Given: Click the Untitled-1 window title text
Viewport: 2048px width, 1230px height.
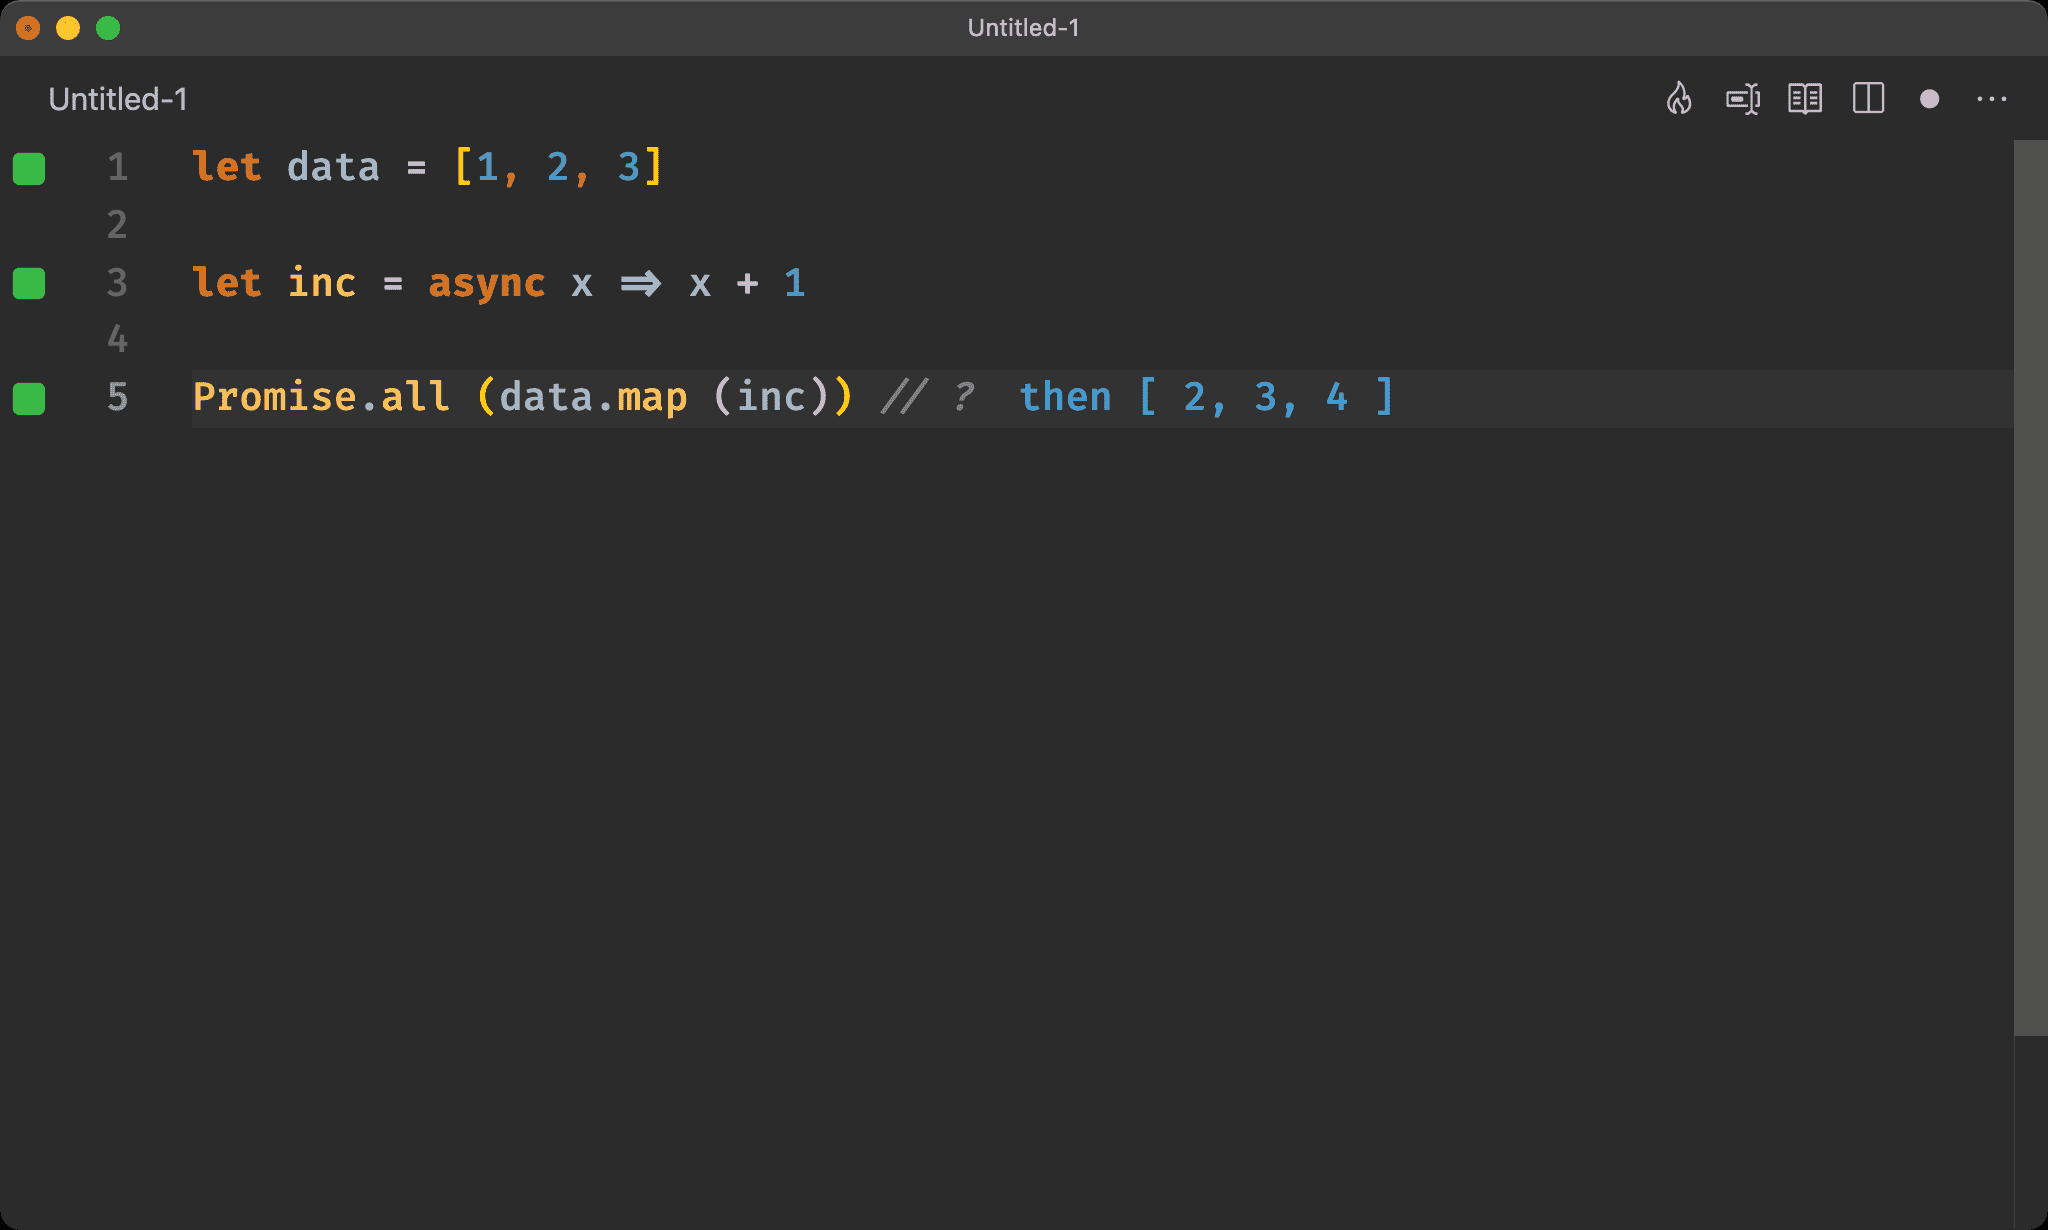Looking at the screenshot, I should click(1023, 28).
